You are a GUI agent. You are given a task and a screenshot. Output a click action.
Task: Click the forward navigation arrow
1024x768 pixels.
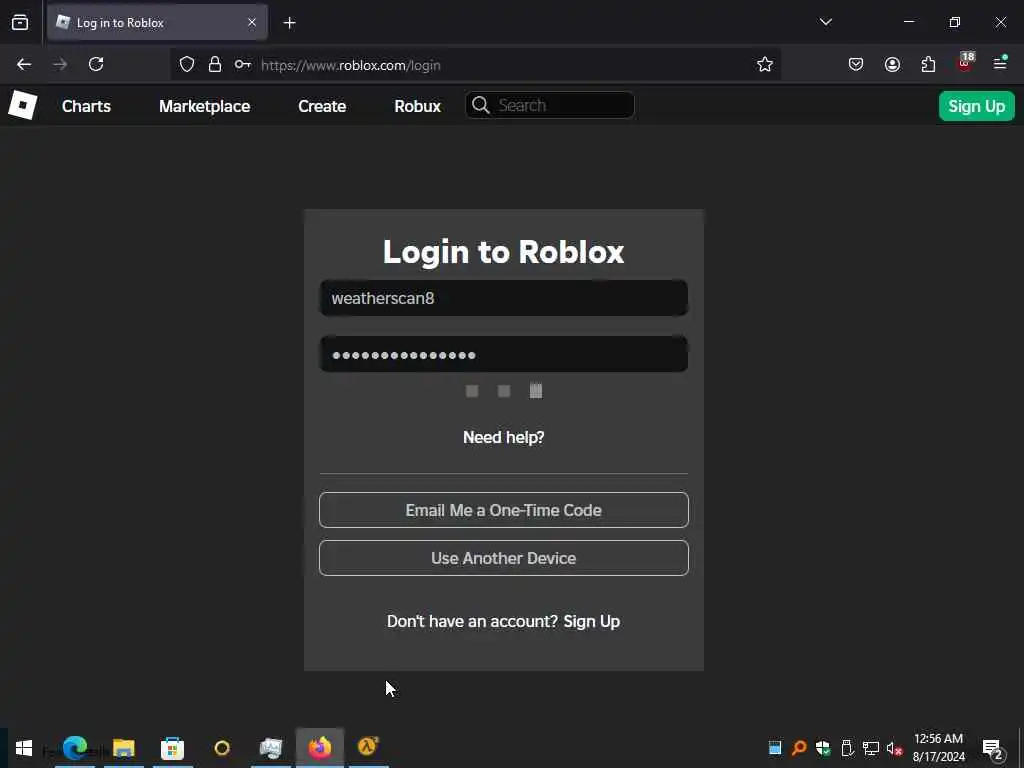pos(60,64)
